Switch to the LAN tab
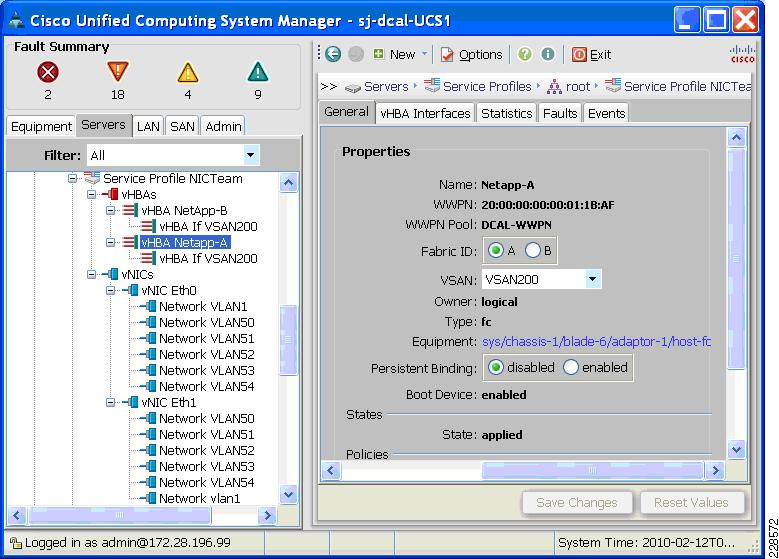 point(148,127)
